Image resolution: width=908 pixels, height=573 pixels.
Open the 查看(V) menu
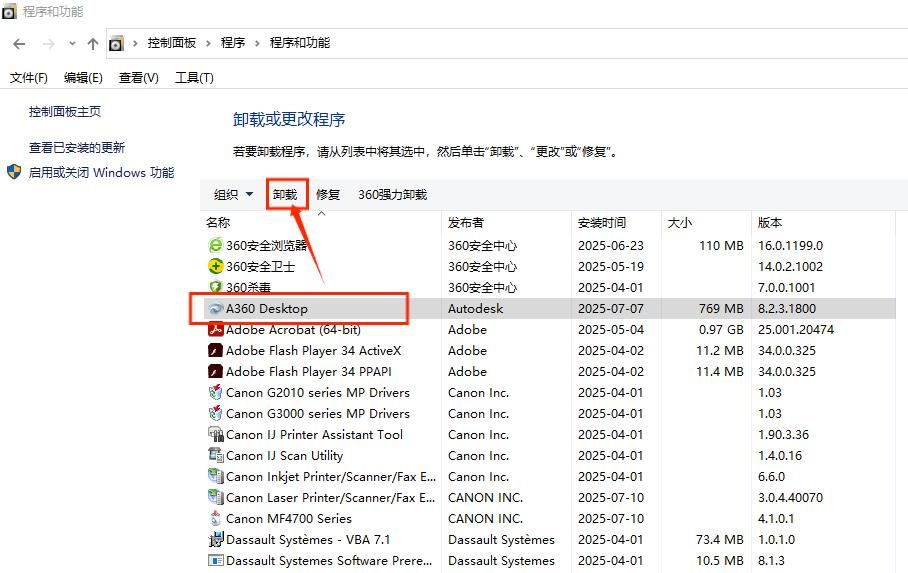(x=138, y=78)
